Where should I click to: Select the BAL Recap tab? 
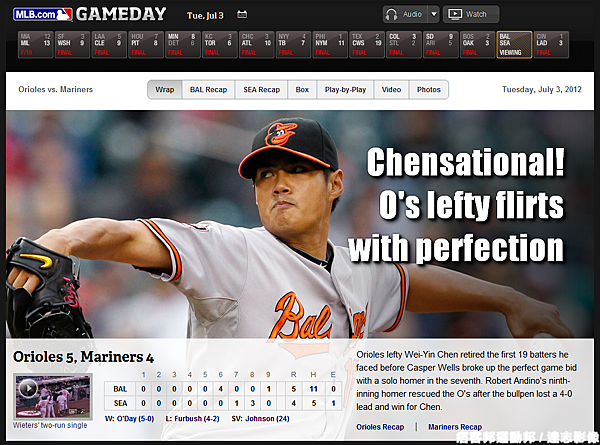pos(209,90)
